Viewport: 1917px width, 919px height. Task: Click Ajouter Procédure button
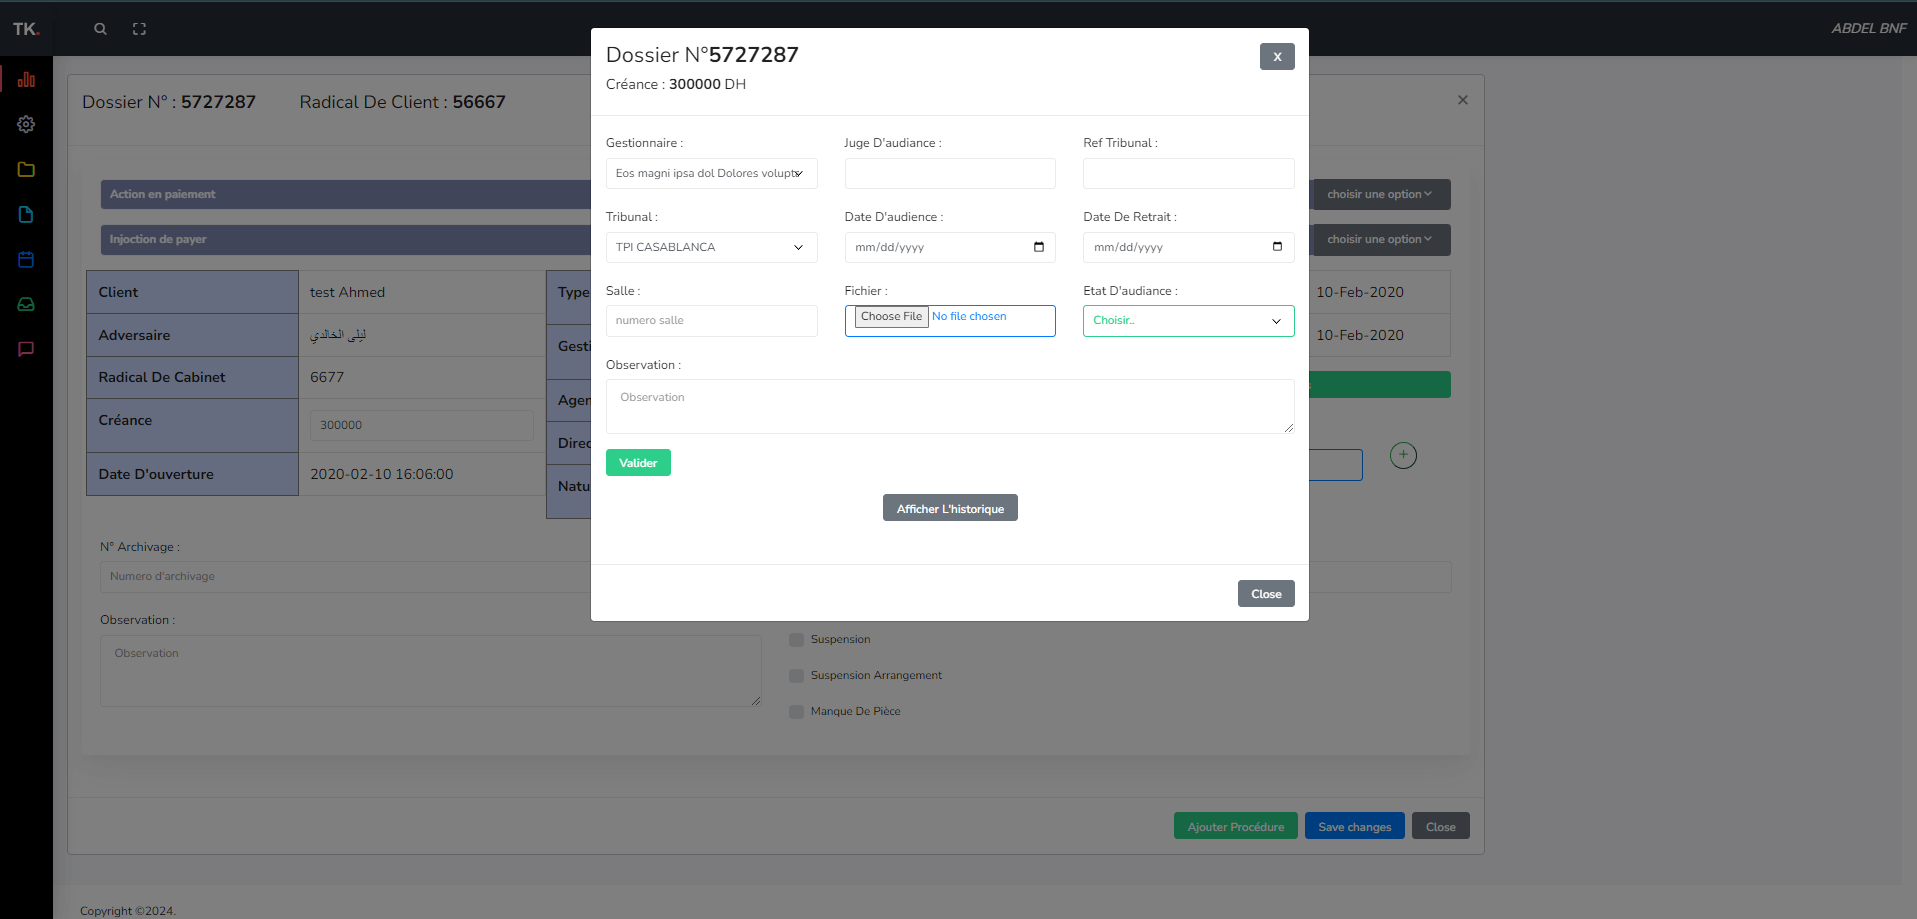pos(1236,826)
